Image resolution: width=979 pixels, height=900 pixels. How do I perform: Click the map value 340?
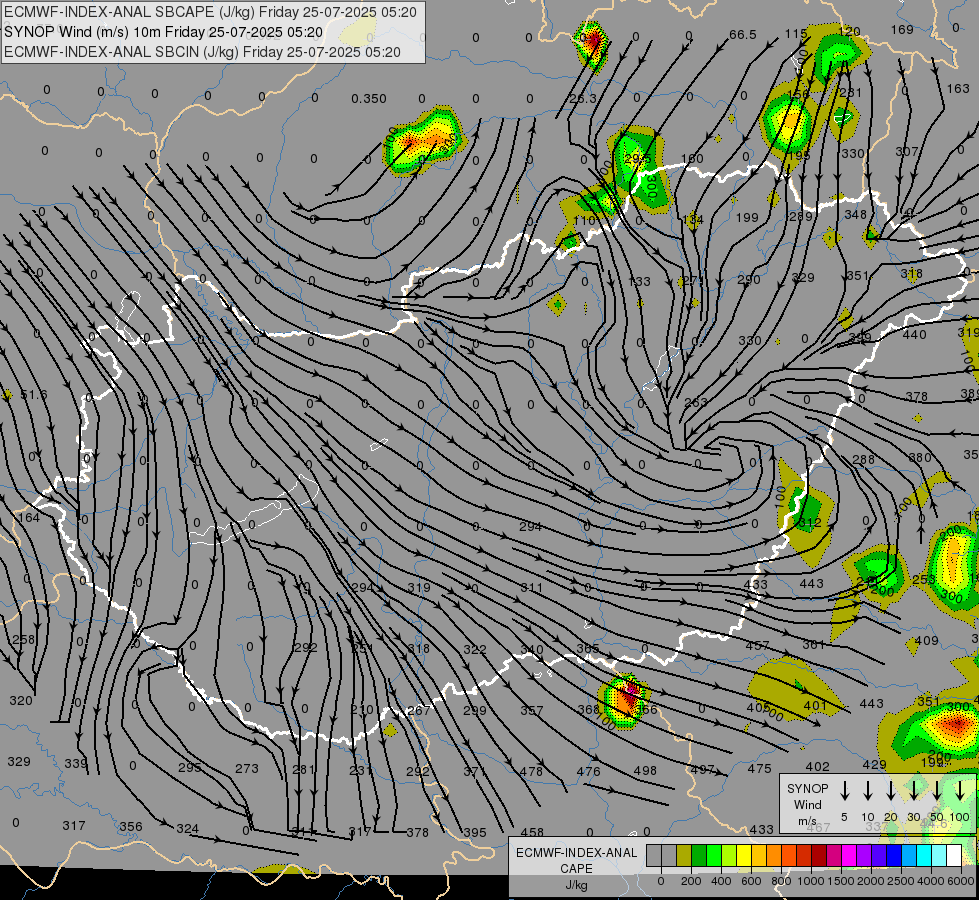coord(531,650)
